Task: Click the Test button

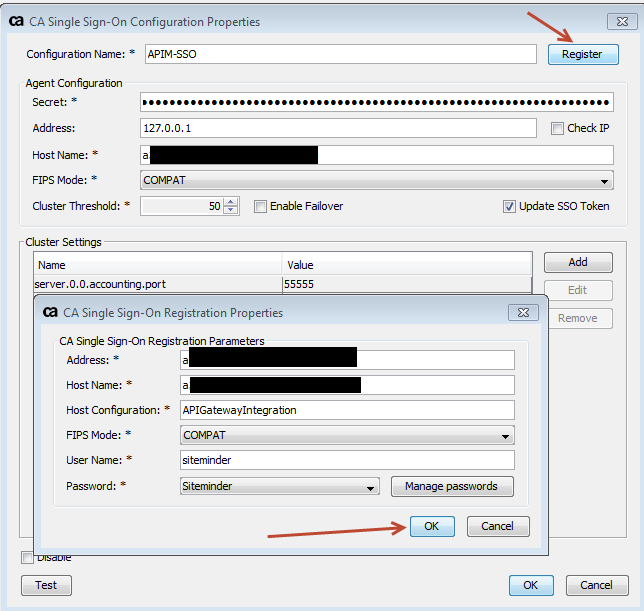Action: 46,586
